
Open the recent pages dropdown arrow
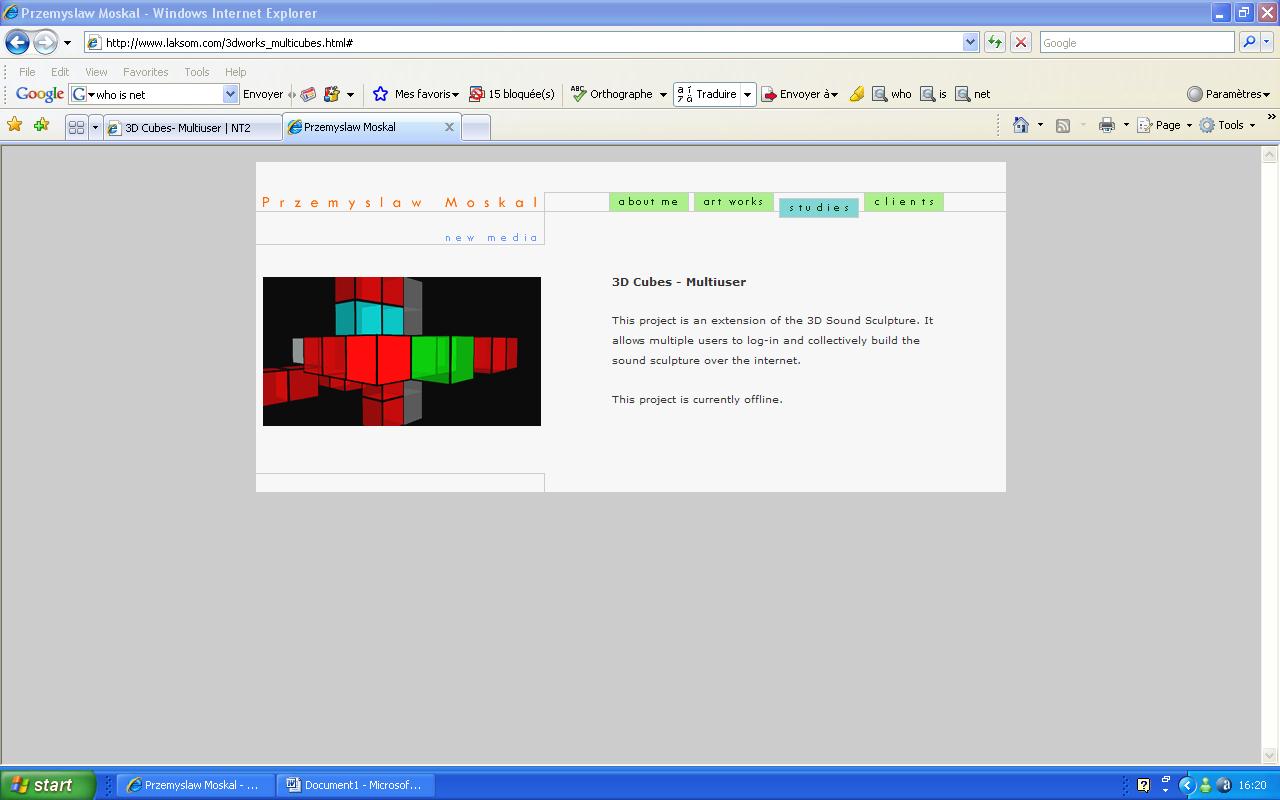click(67, 43)
